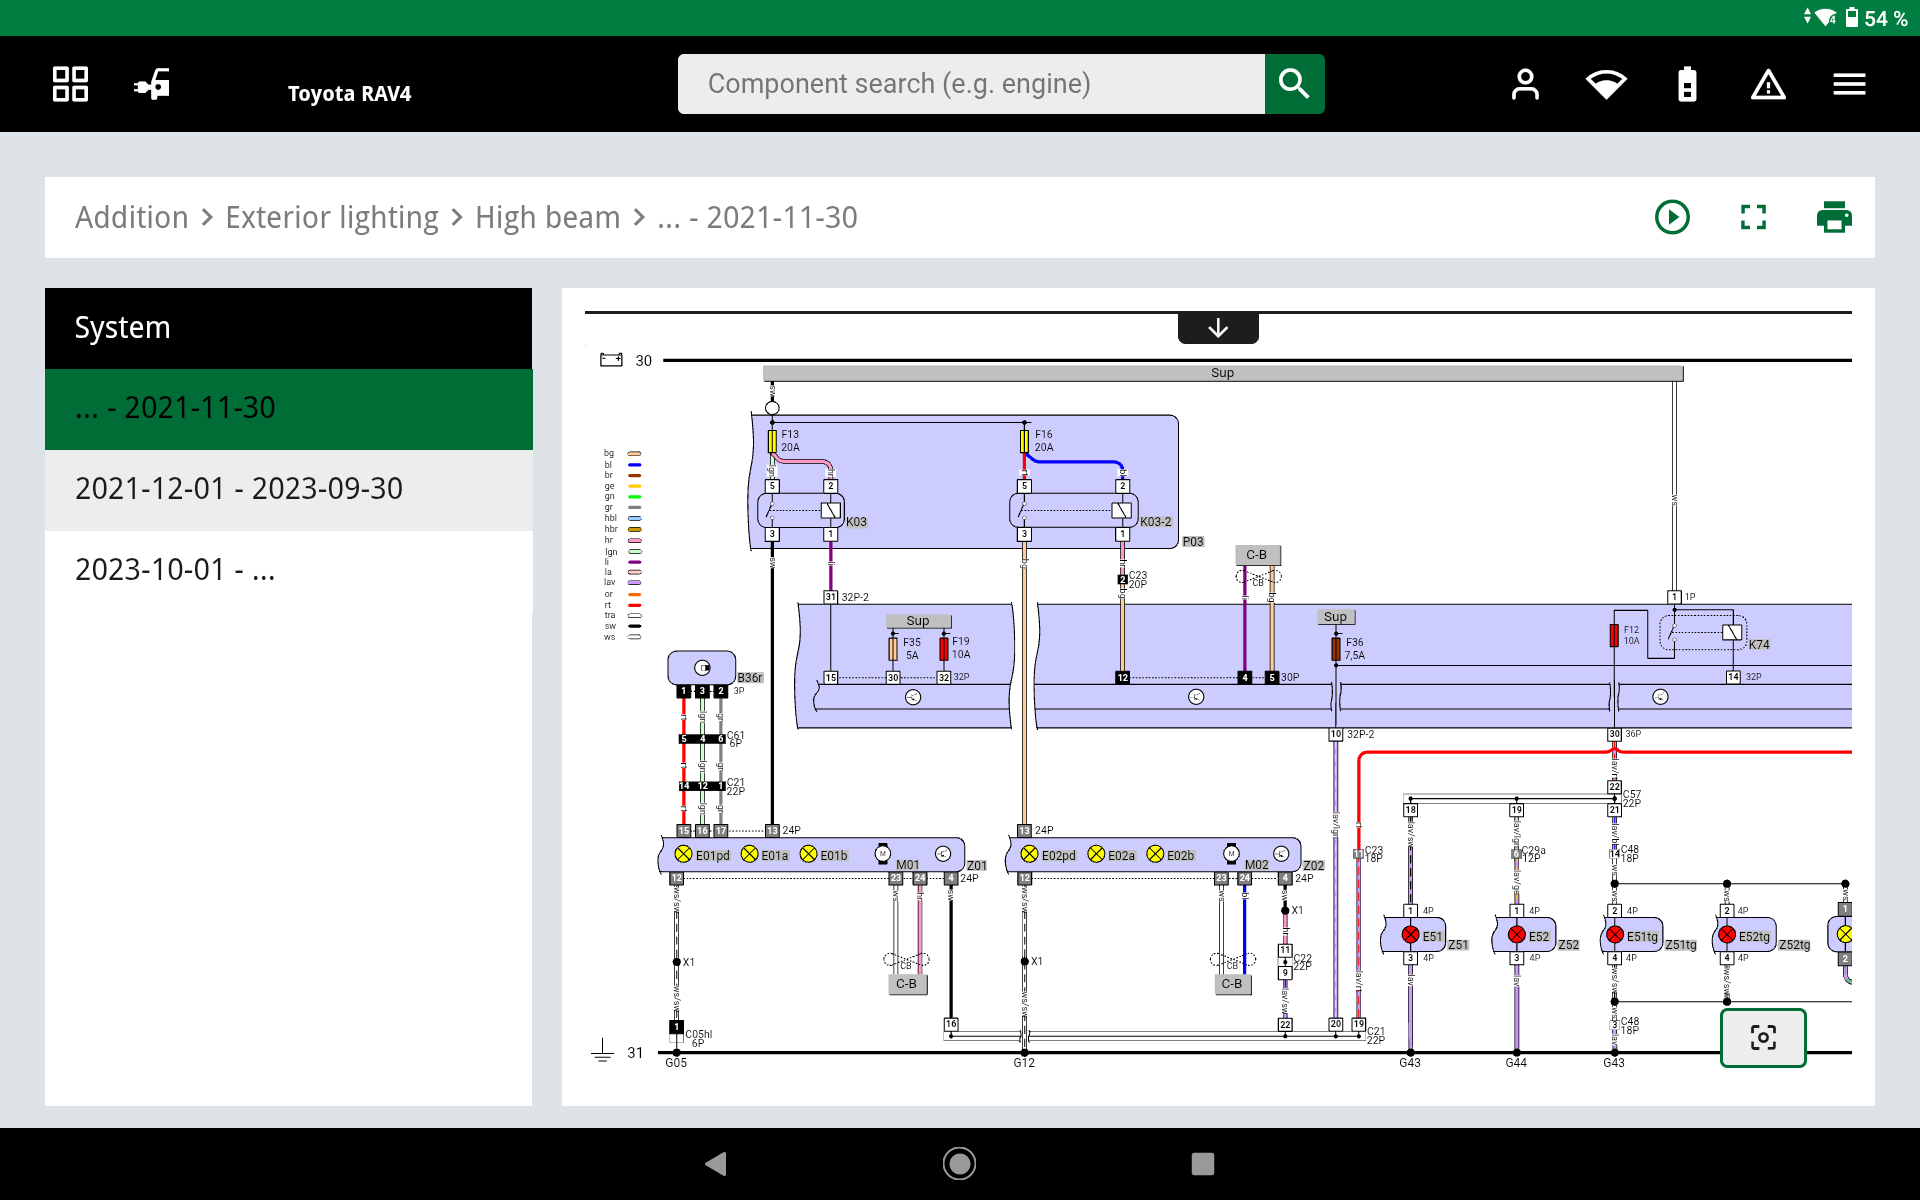Select the 2021-12-01 - 2023-09-30 entry

pyautogui.click(x=289, y=489)
